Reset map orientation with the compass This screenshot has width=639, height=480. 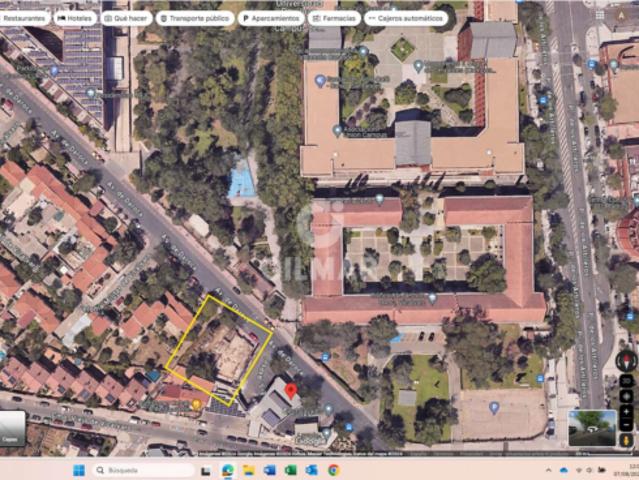626,361
